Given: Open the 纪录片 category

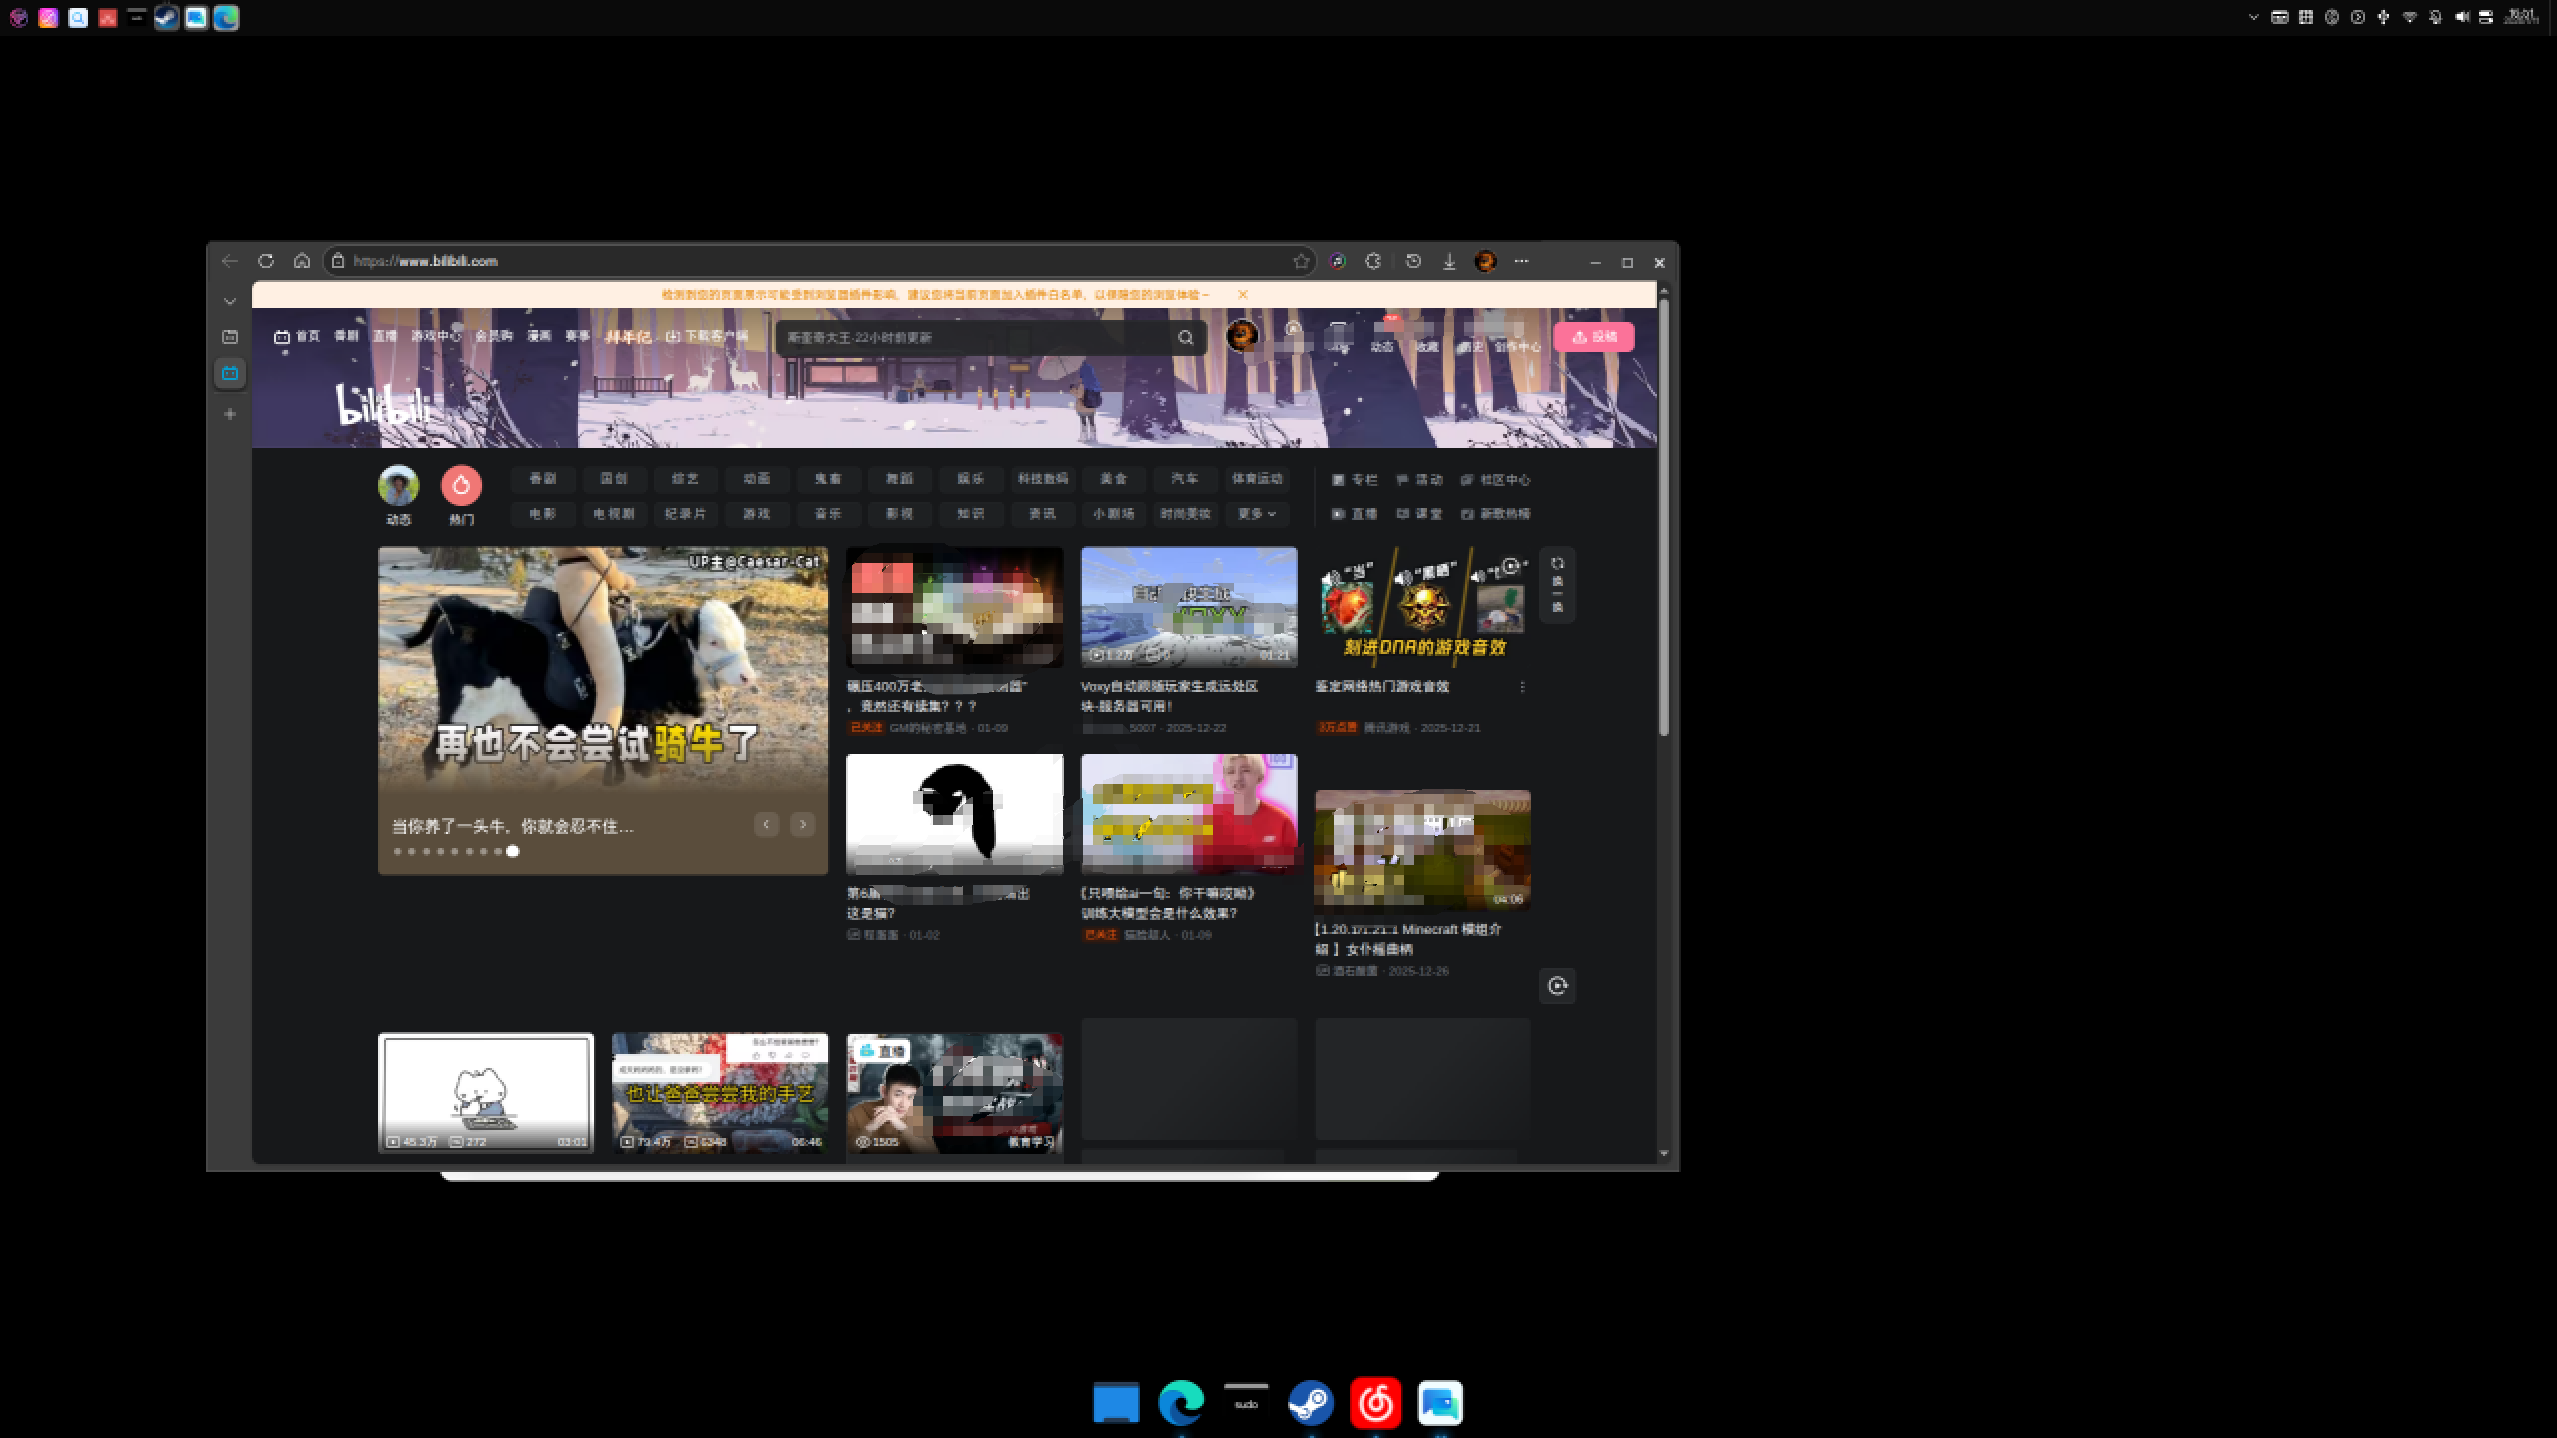Looking at the screenshot, I should (x=685, y=514).
